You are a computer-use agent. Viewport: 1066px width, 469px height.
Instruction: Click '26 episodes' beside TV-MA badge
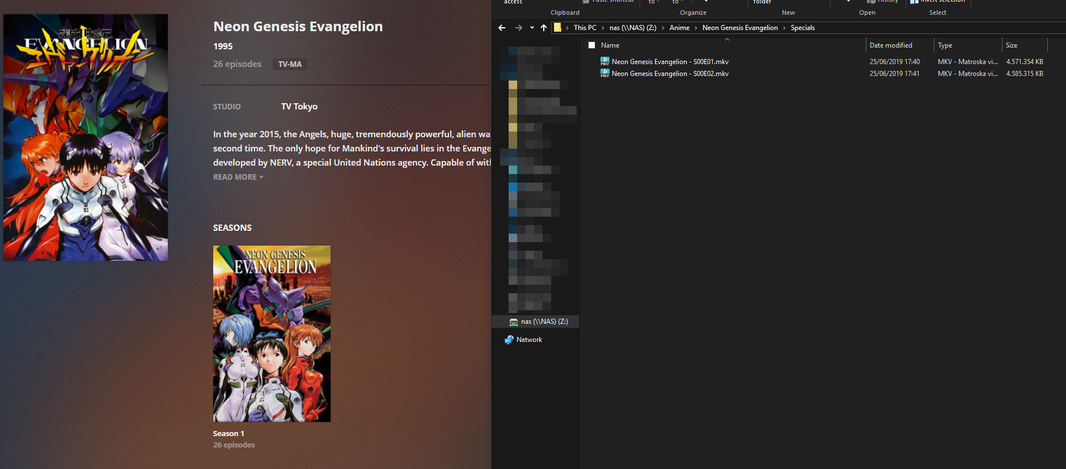[x=237, y=64]
